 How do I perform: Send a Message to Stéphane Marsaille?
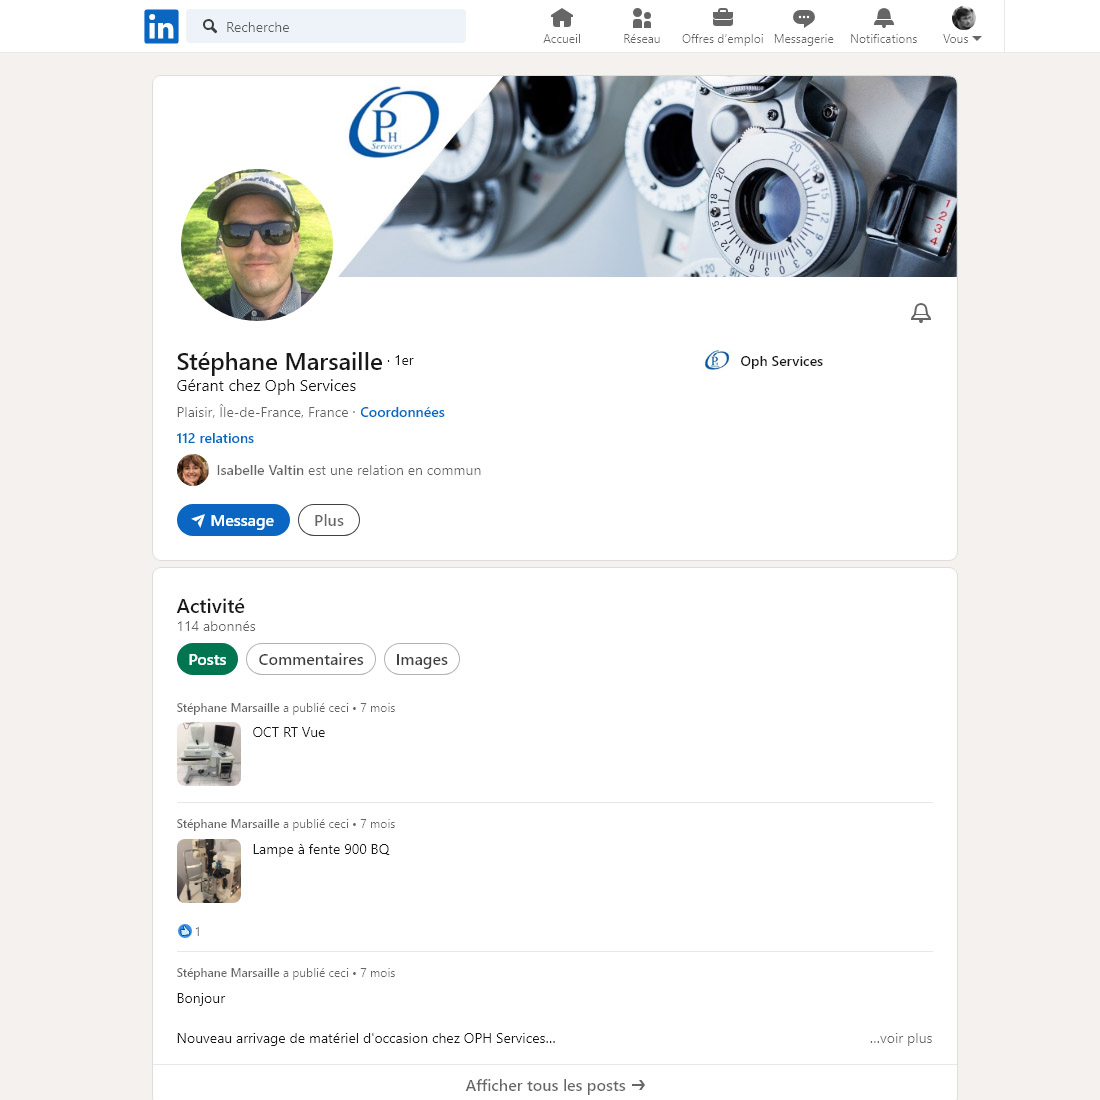click(x=233, y=521)
